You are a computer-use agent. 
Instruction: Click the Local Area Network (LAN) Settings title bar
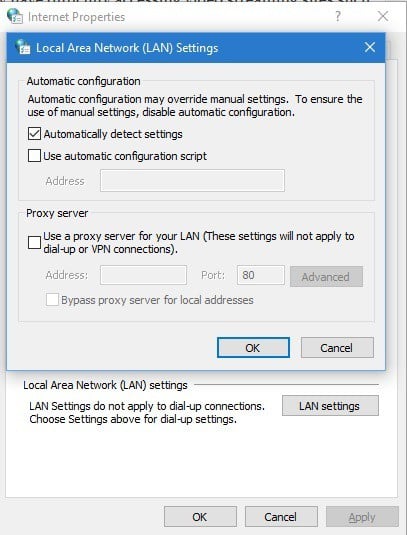click(x=196, y=47)
